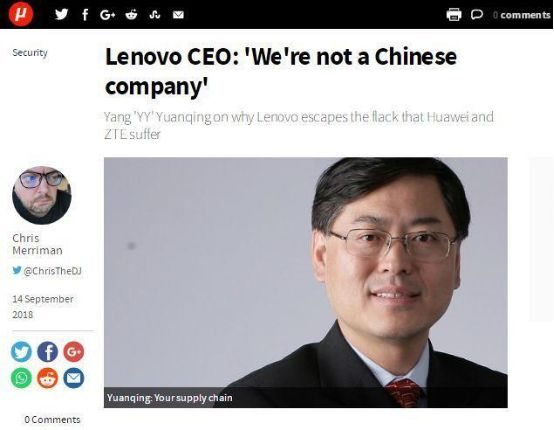The width and height of the screenshot is (554, 430).
Task: Open the '0 comments' link in header
Action: [521, 15]
